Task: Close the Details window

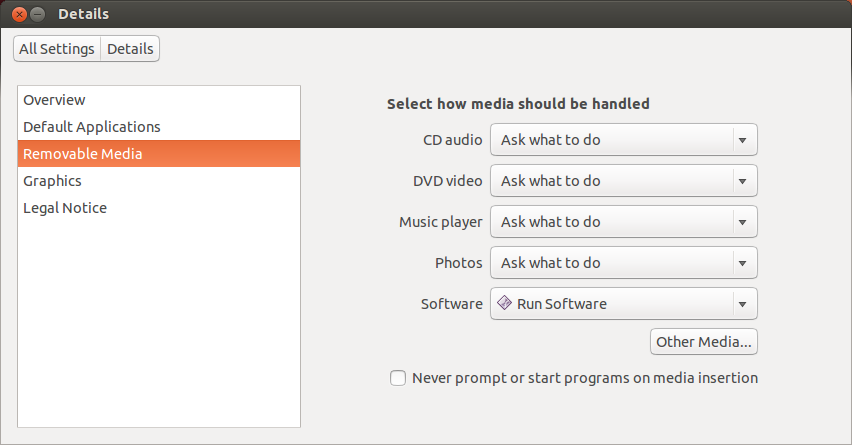Action: 19,14
